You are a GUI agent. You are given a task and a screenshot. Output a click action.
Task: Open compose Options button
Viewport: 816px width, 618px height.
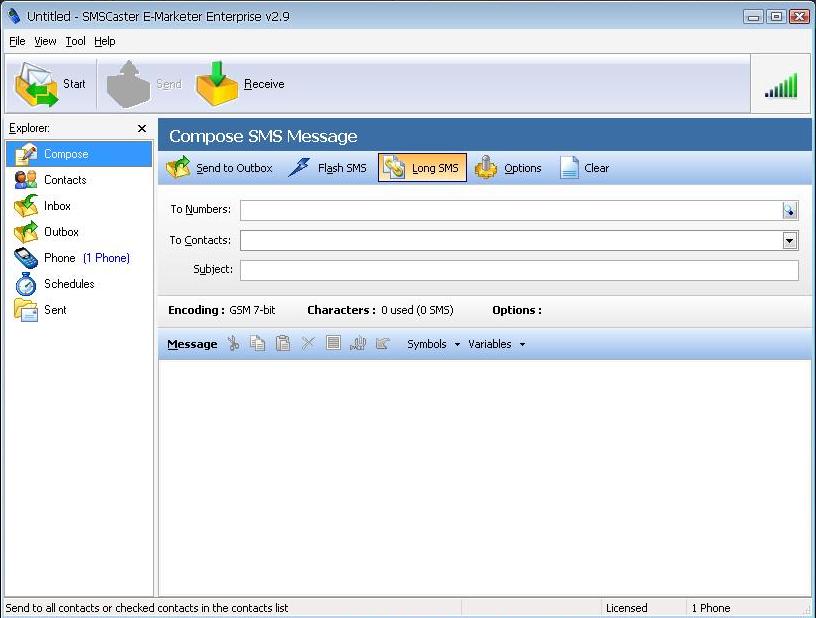508,168
